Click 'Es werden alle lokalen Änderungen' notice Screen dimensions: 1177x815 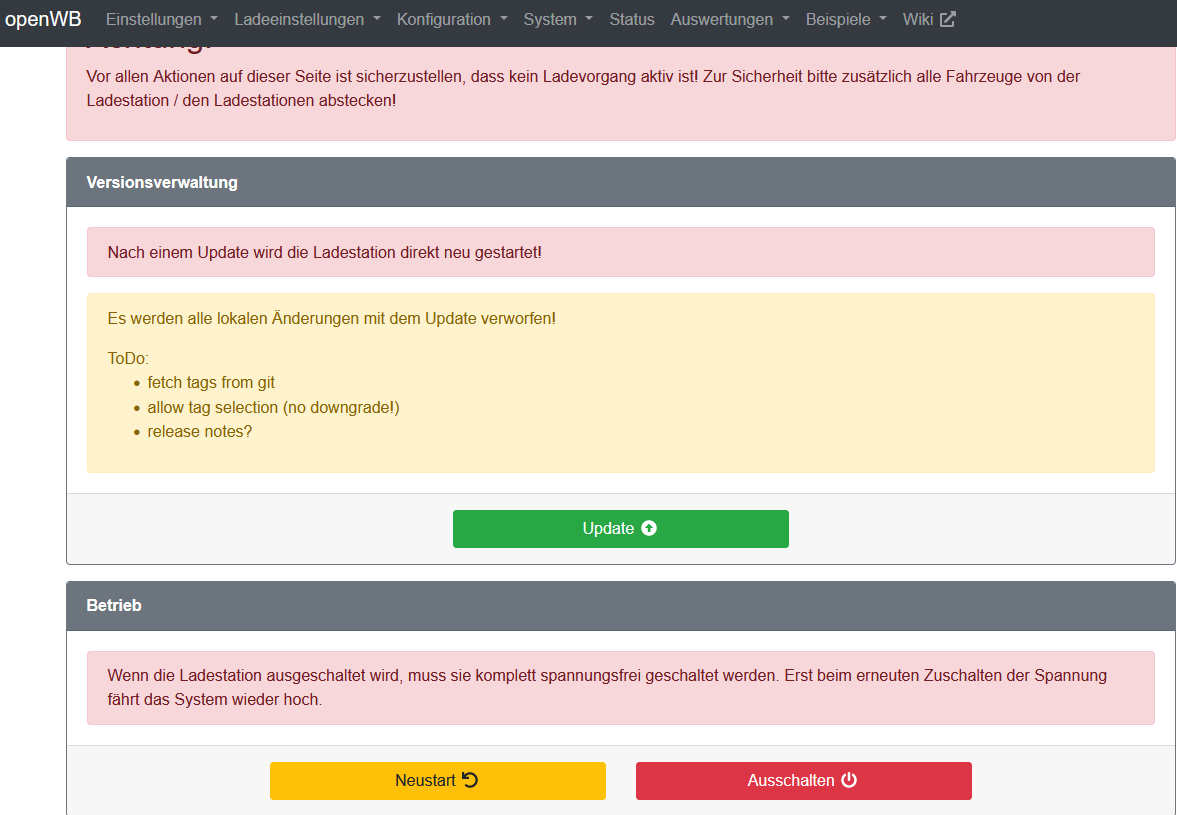click(332, 318)
